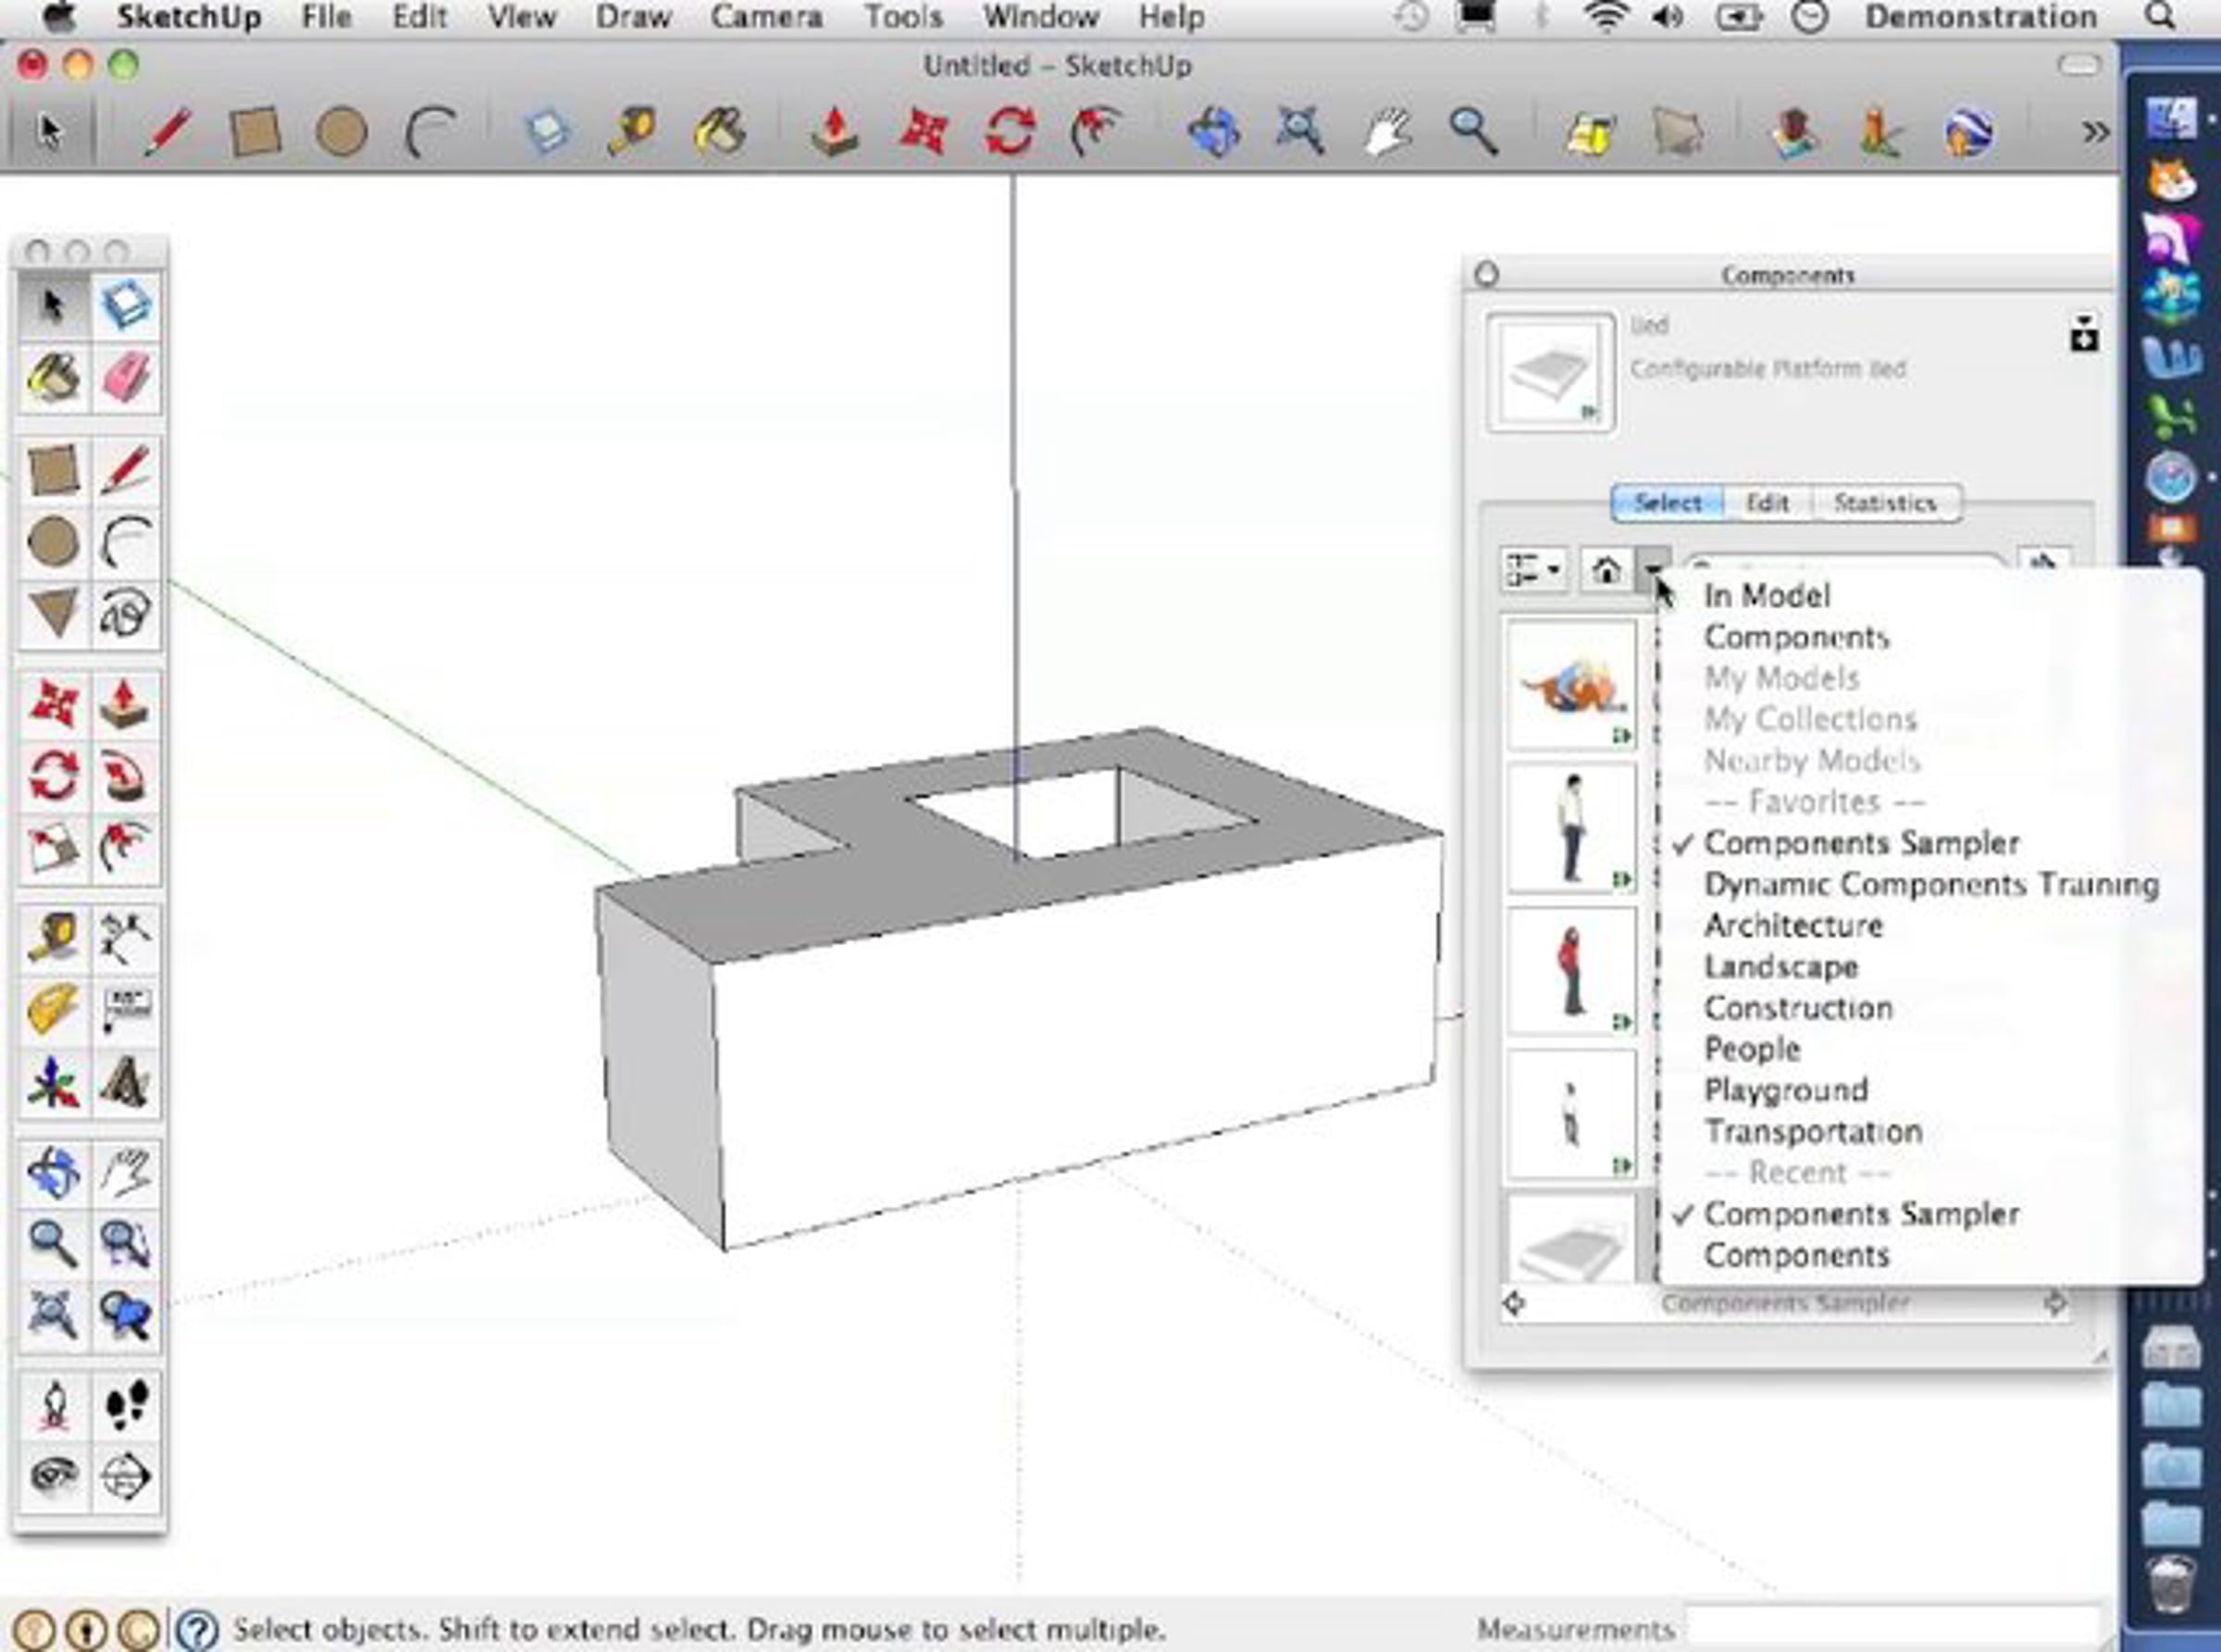The height and width of the screenshot is (1652, 2221).
Task: Select the Walk tool footprints icon
Action: point(126,1404)
